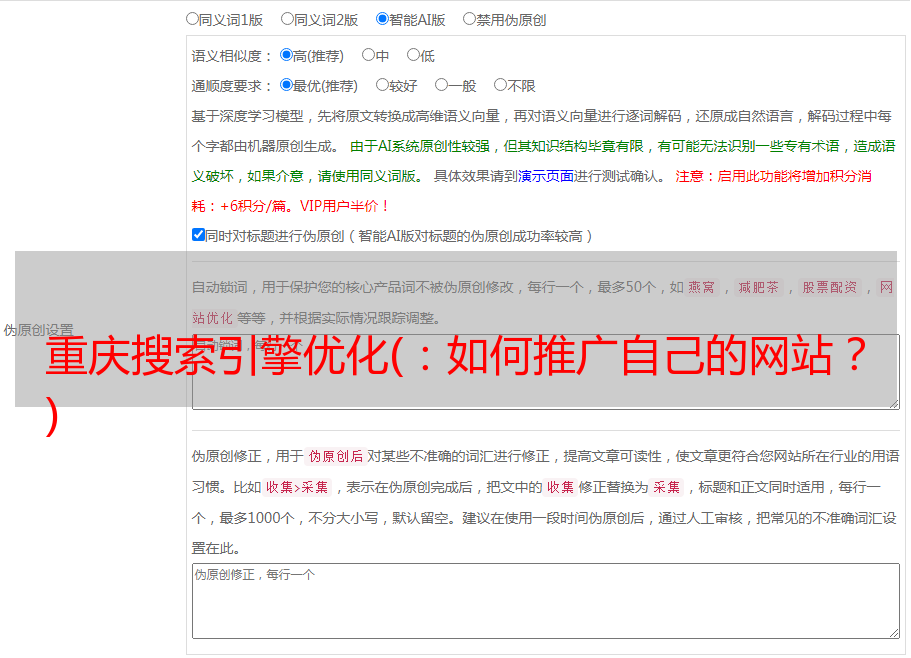Open the 演示页面 link
The height and width of the screenshot is (658, 911).
point(546,176)
